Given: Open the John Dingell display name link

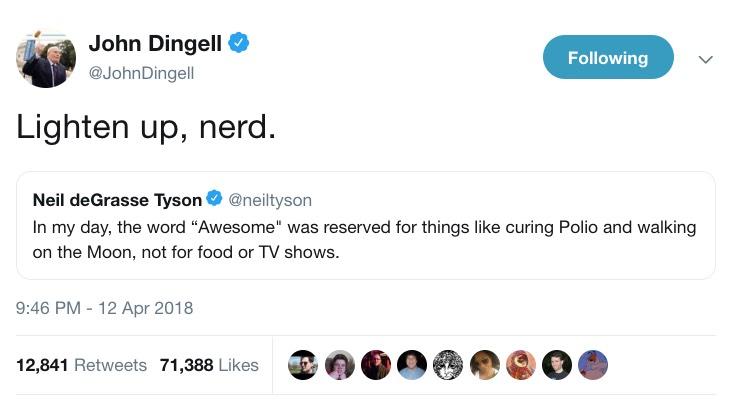Looking at the screenshot, I should tap(155, 42).
